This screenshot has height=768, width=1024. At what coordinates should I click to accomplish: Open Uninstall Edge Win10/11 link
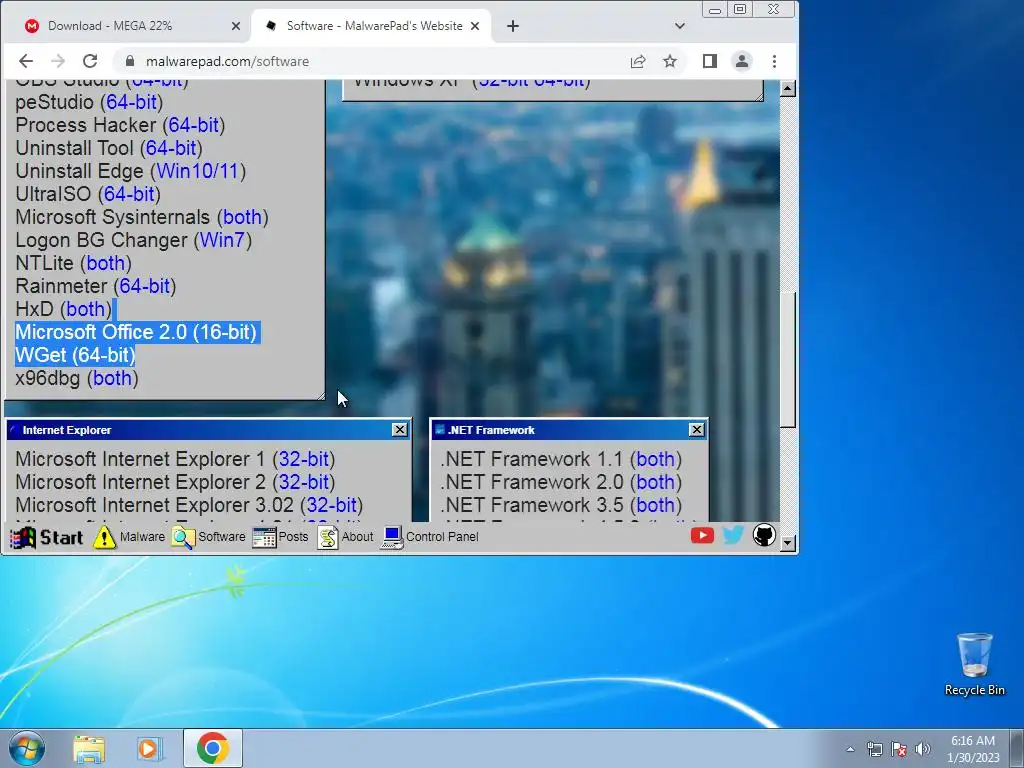coord(198,171)
